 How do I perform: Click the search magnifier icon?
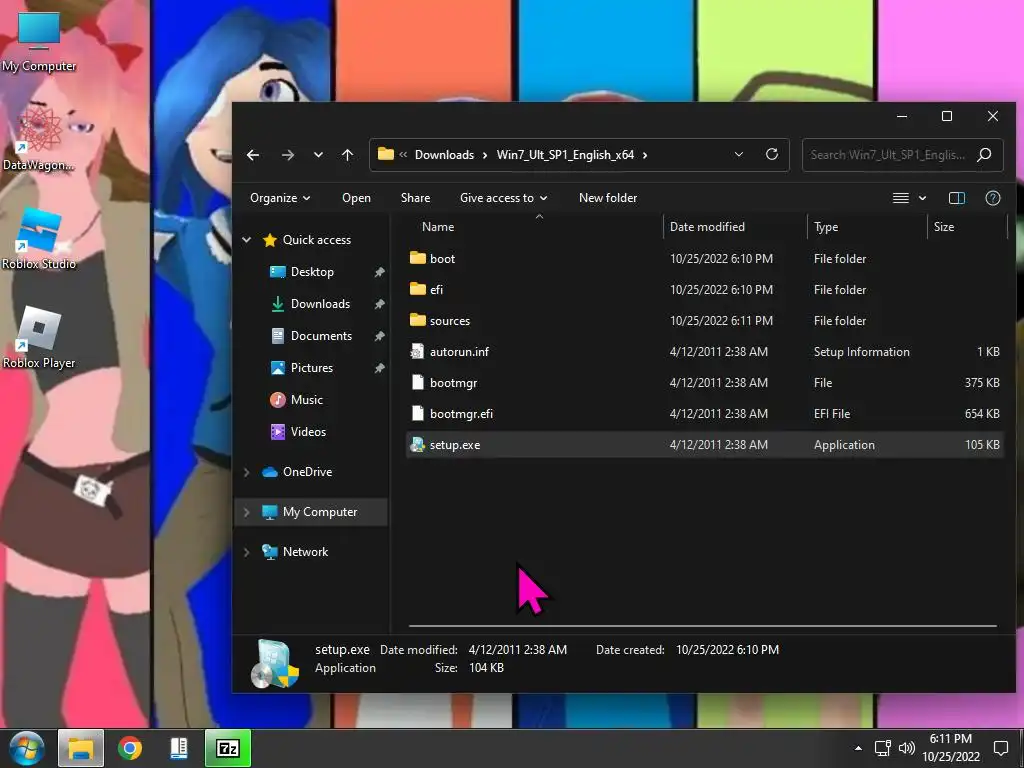(x=984, y=155)
